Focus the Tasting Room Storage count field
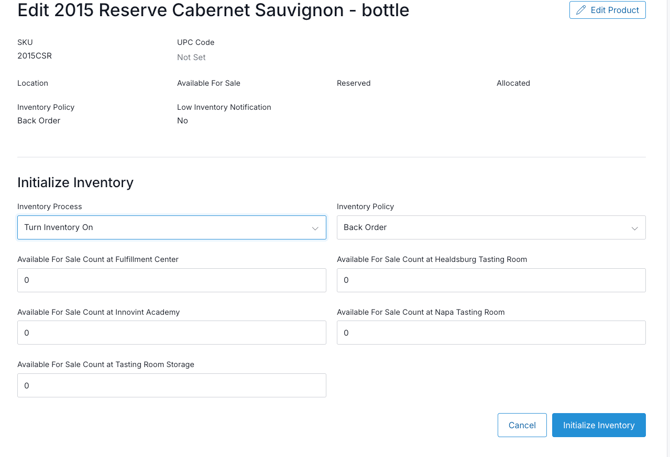Screen dimensions: 670x457 tap(171, 385)
